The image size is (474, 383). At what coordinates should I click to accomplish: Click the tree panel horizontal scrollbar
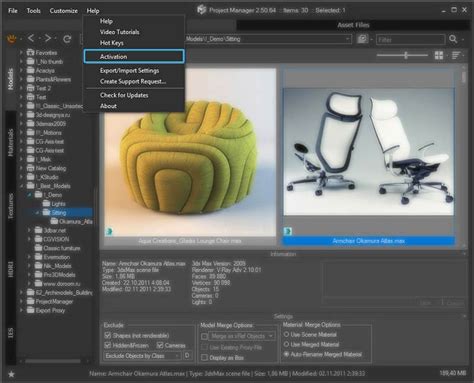click(x=53, y=361)
